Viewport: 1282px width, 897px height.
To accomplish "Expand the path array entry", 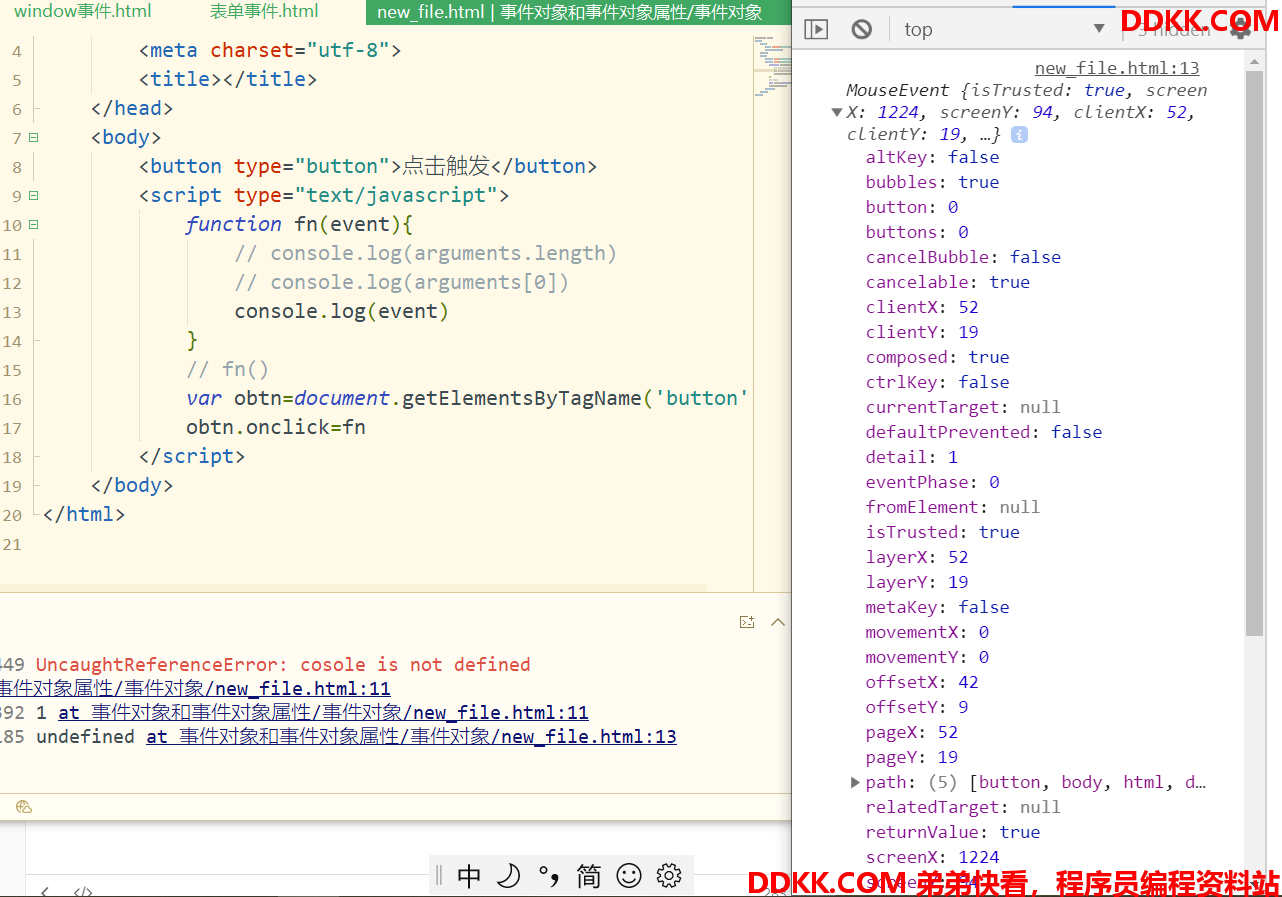I will tap(855, 782).
